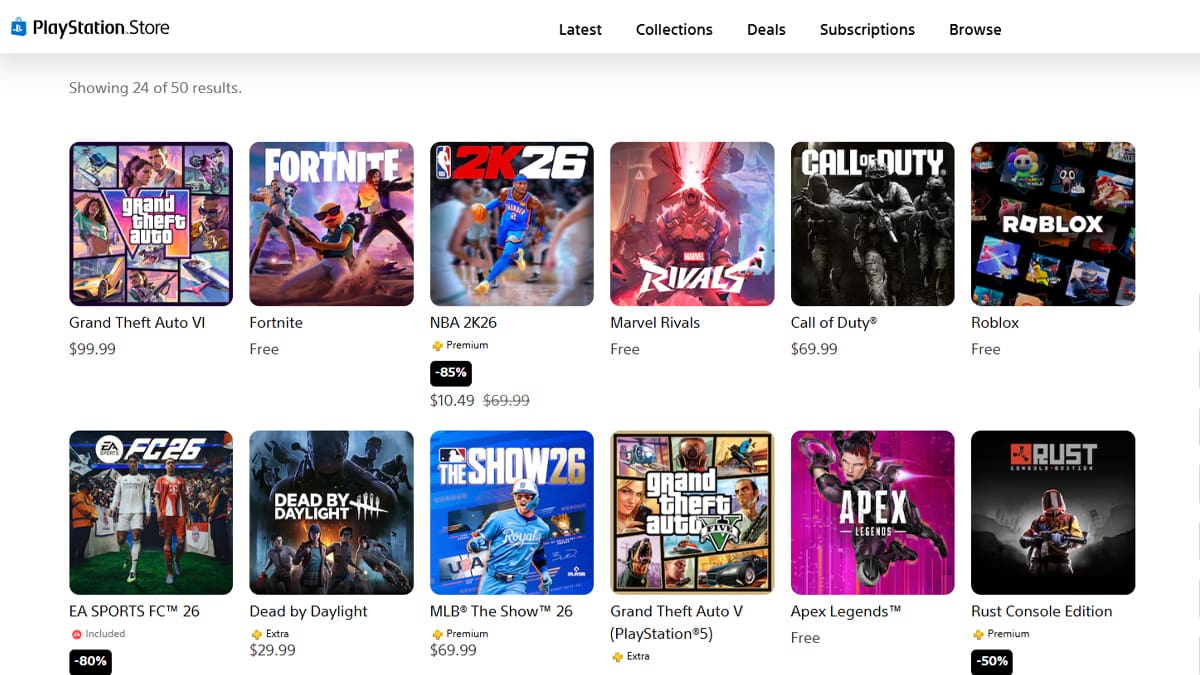
Task: Open the EA SPORTS FC 26 cover
Action: click(x=151, y=513)
